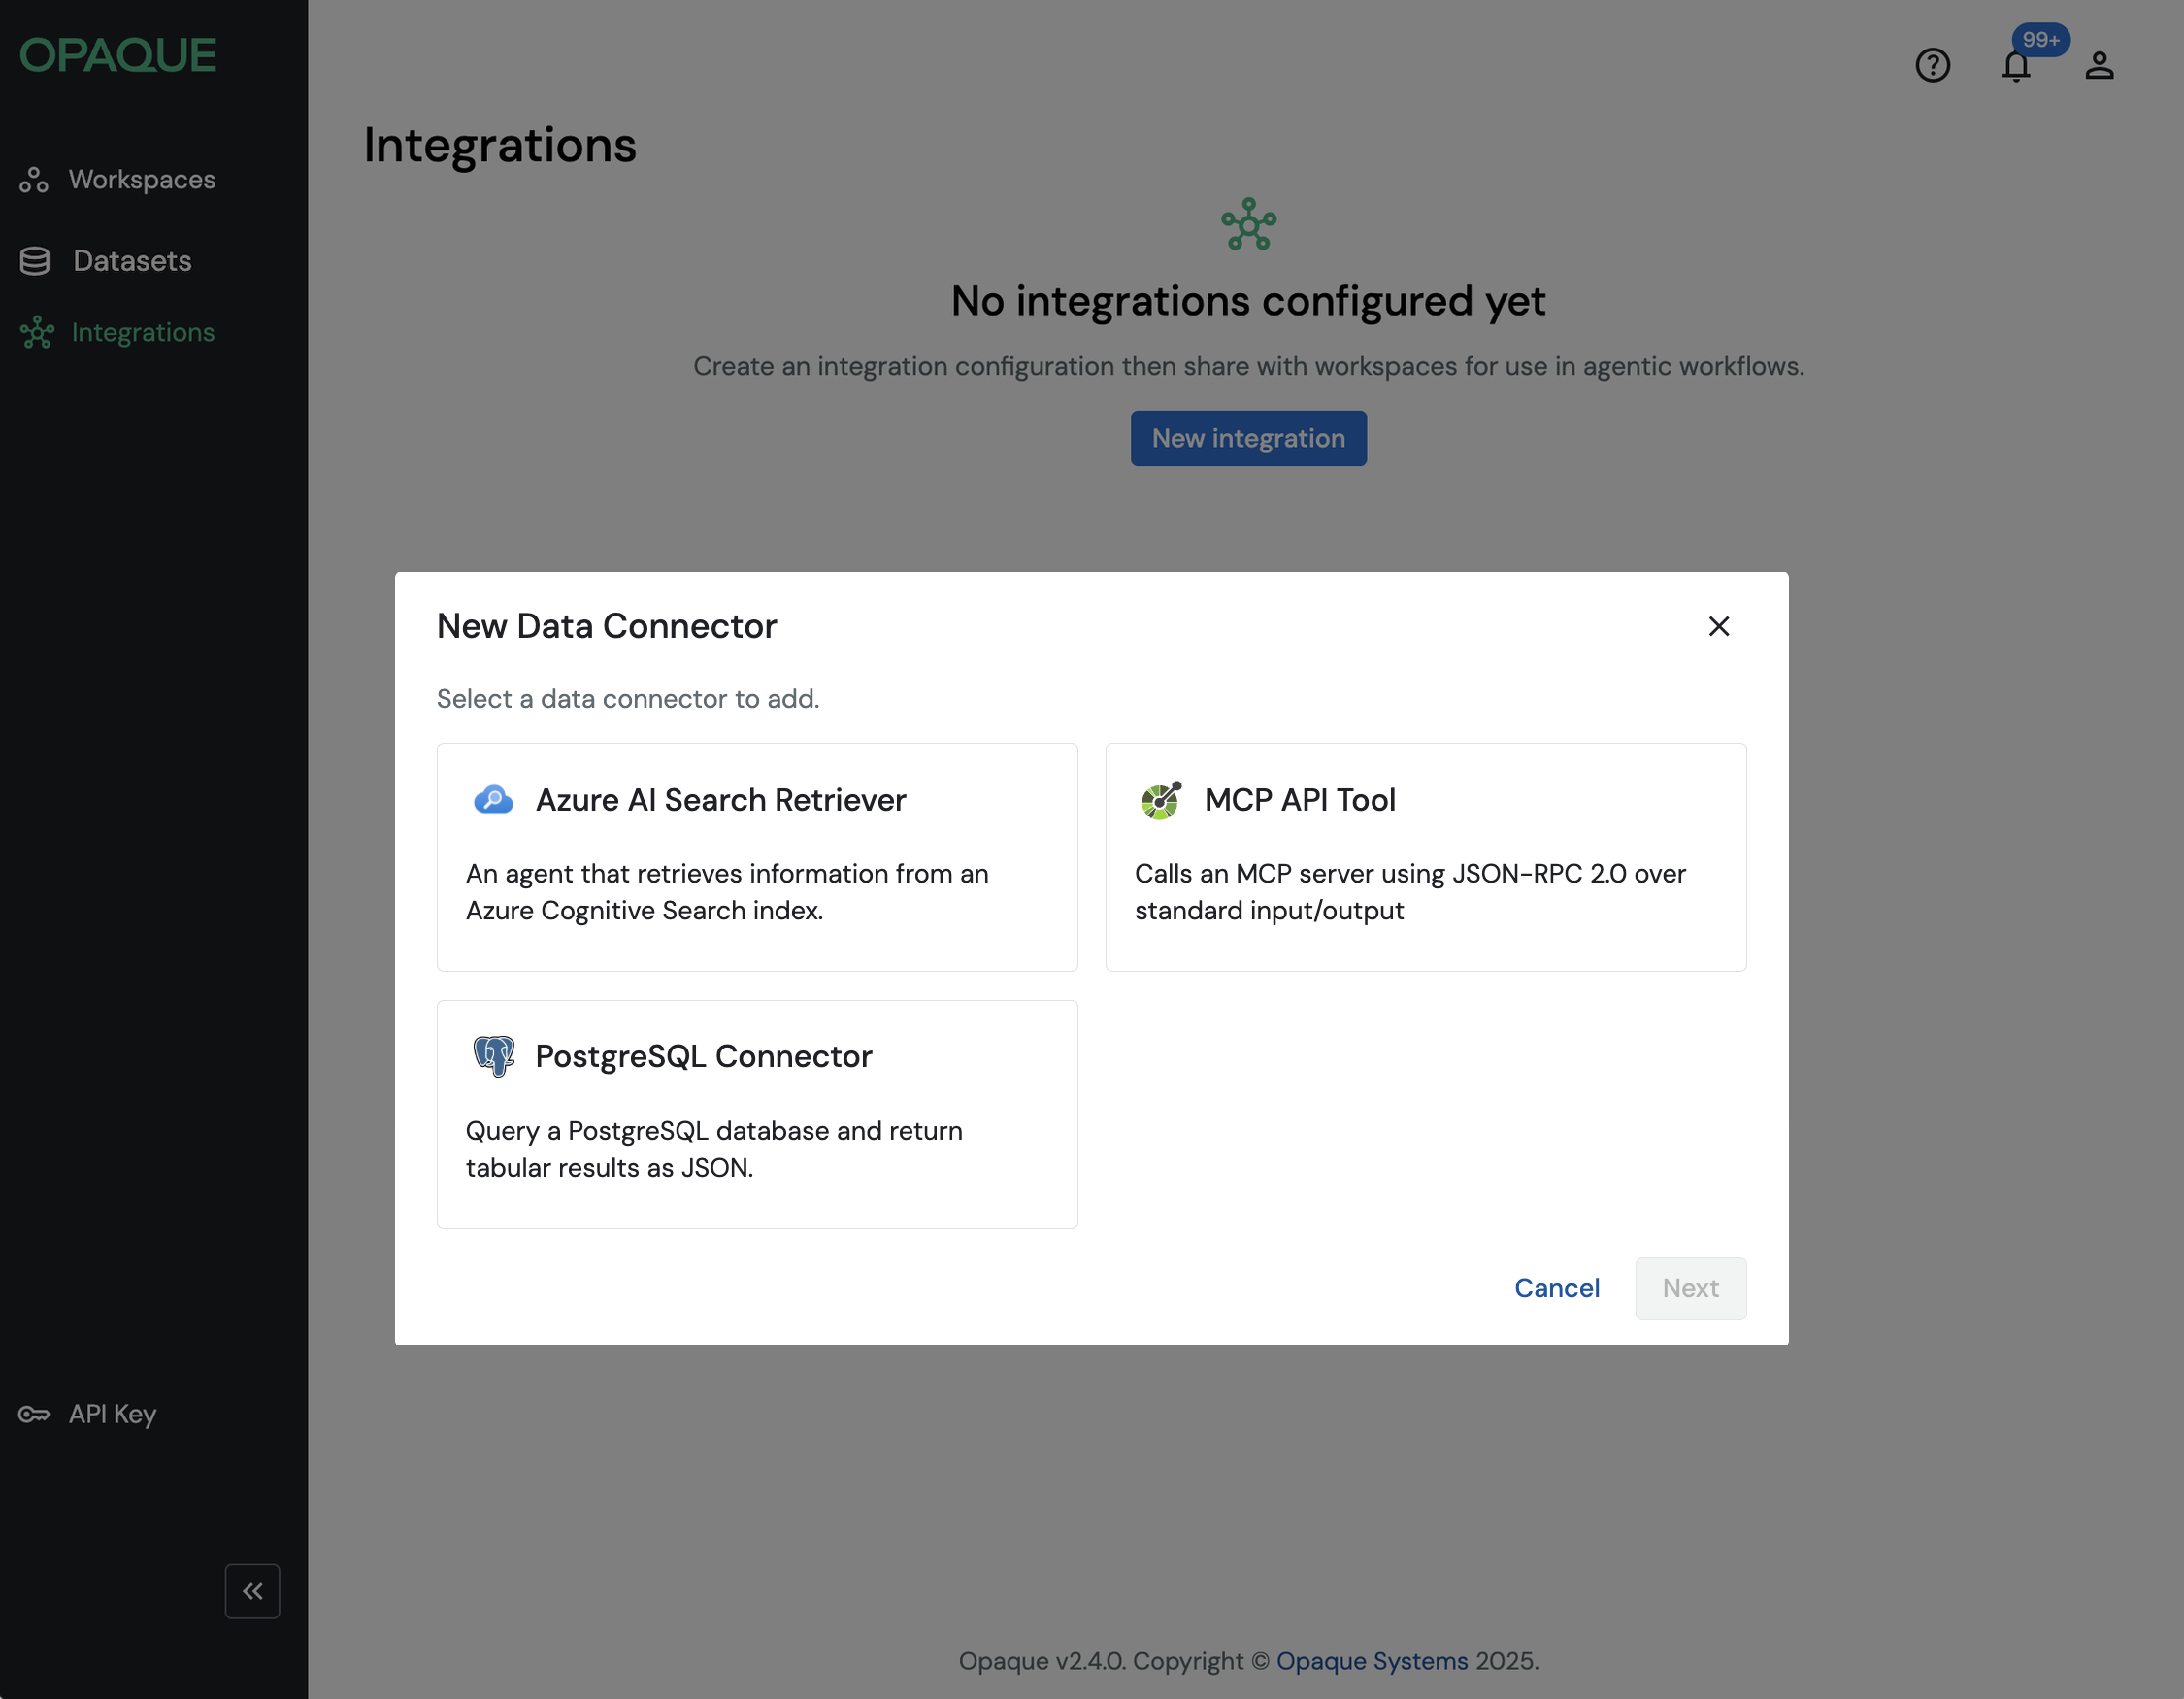2184x1699 pixels.
Task: Click the OPAQUE logo
Action: point(118,56)
